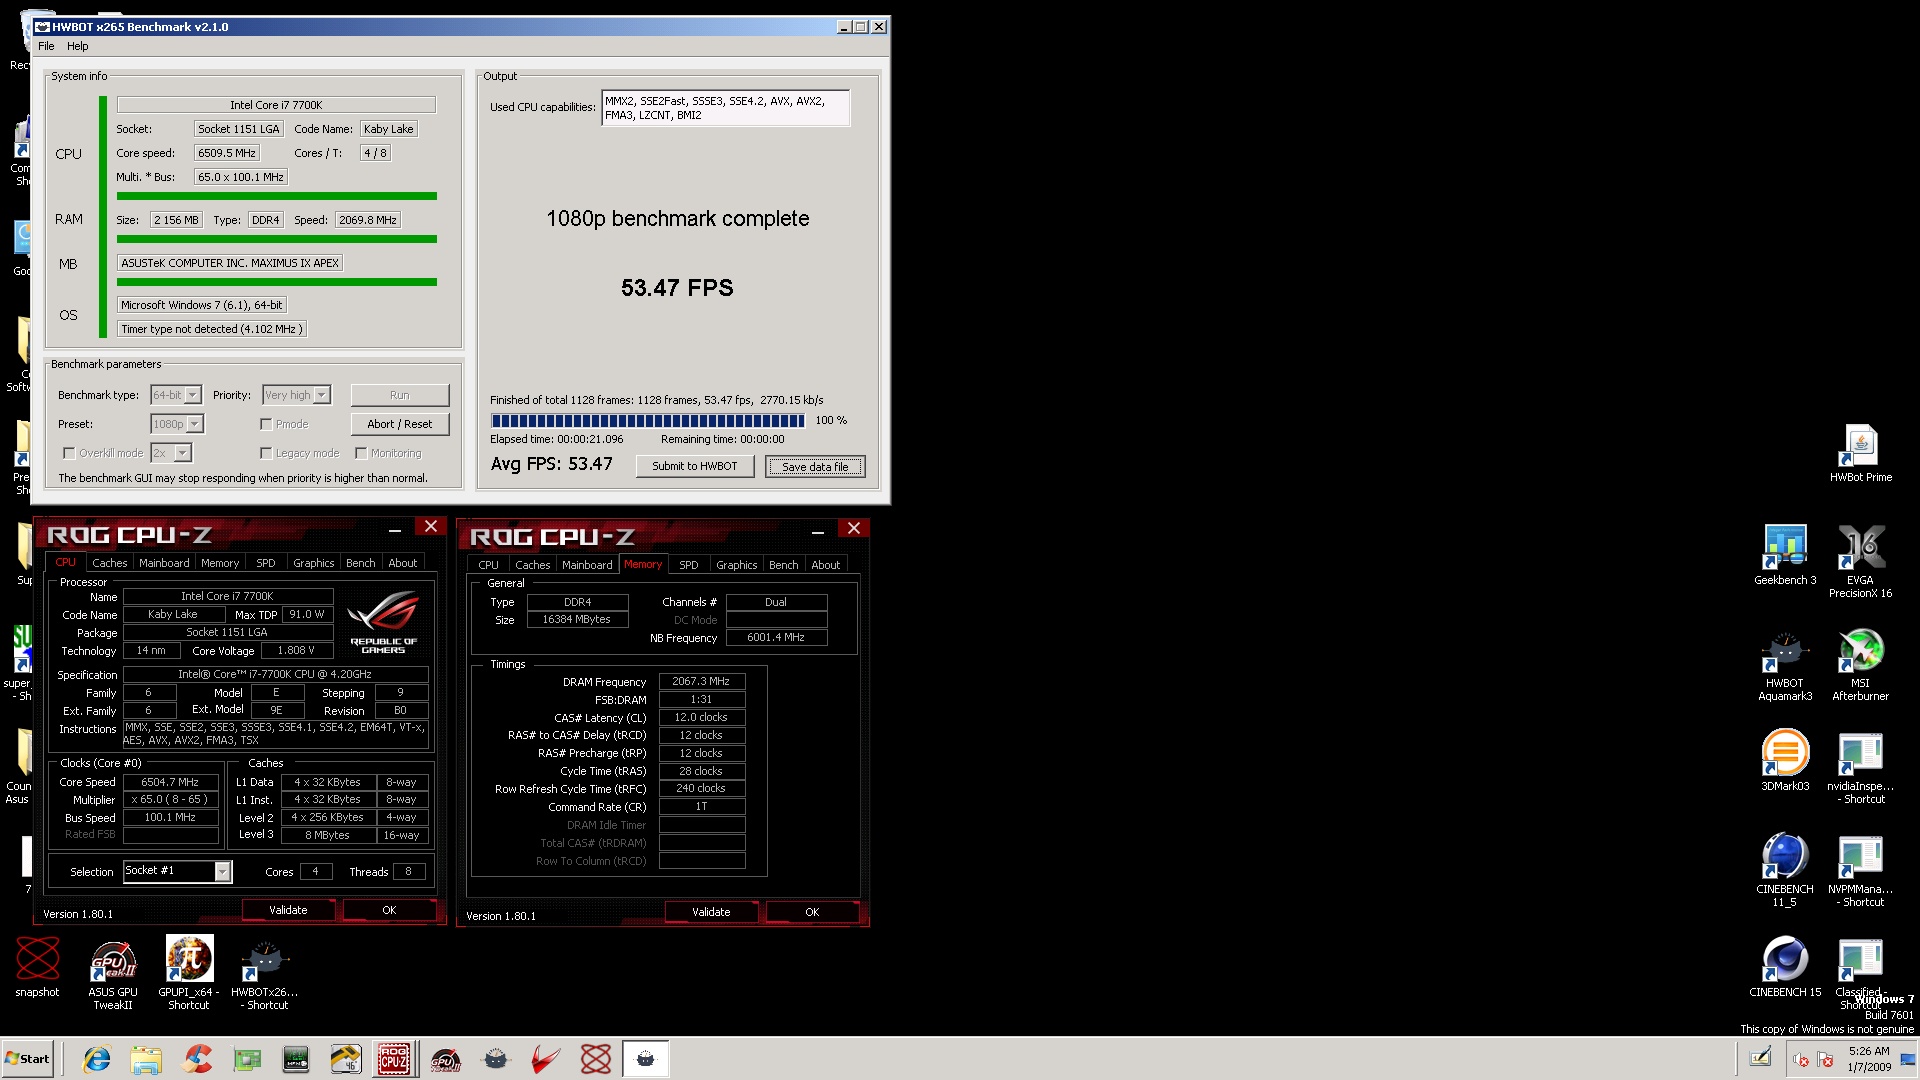Screen dimensions: 1920x1080
Task: Open the snapshot desktop icon
Action: (37, 967)
